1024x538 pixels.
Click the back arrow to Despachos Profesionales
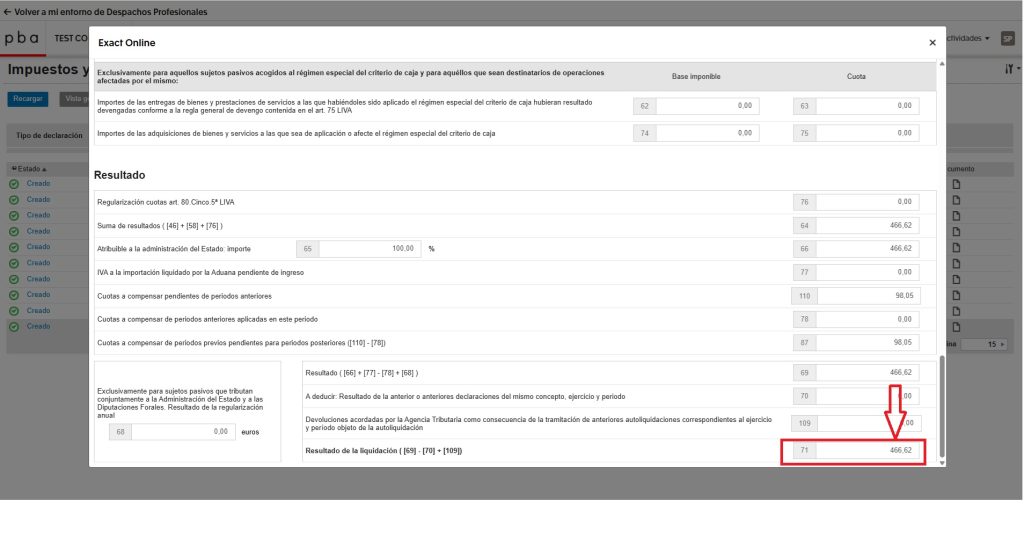(8, 12)
